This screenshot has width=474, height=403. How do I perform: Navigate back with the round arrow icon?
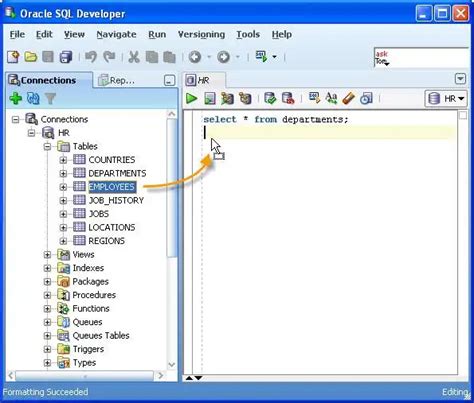pyautogui.click(x=195, y=57)
